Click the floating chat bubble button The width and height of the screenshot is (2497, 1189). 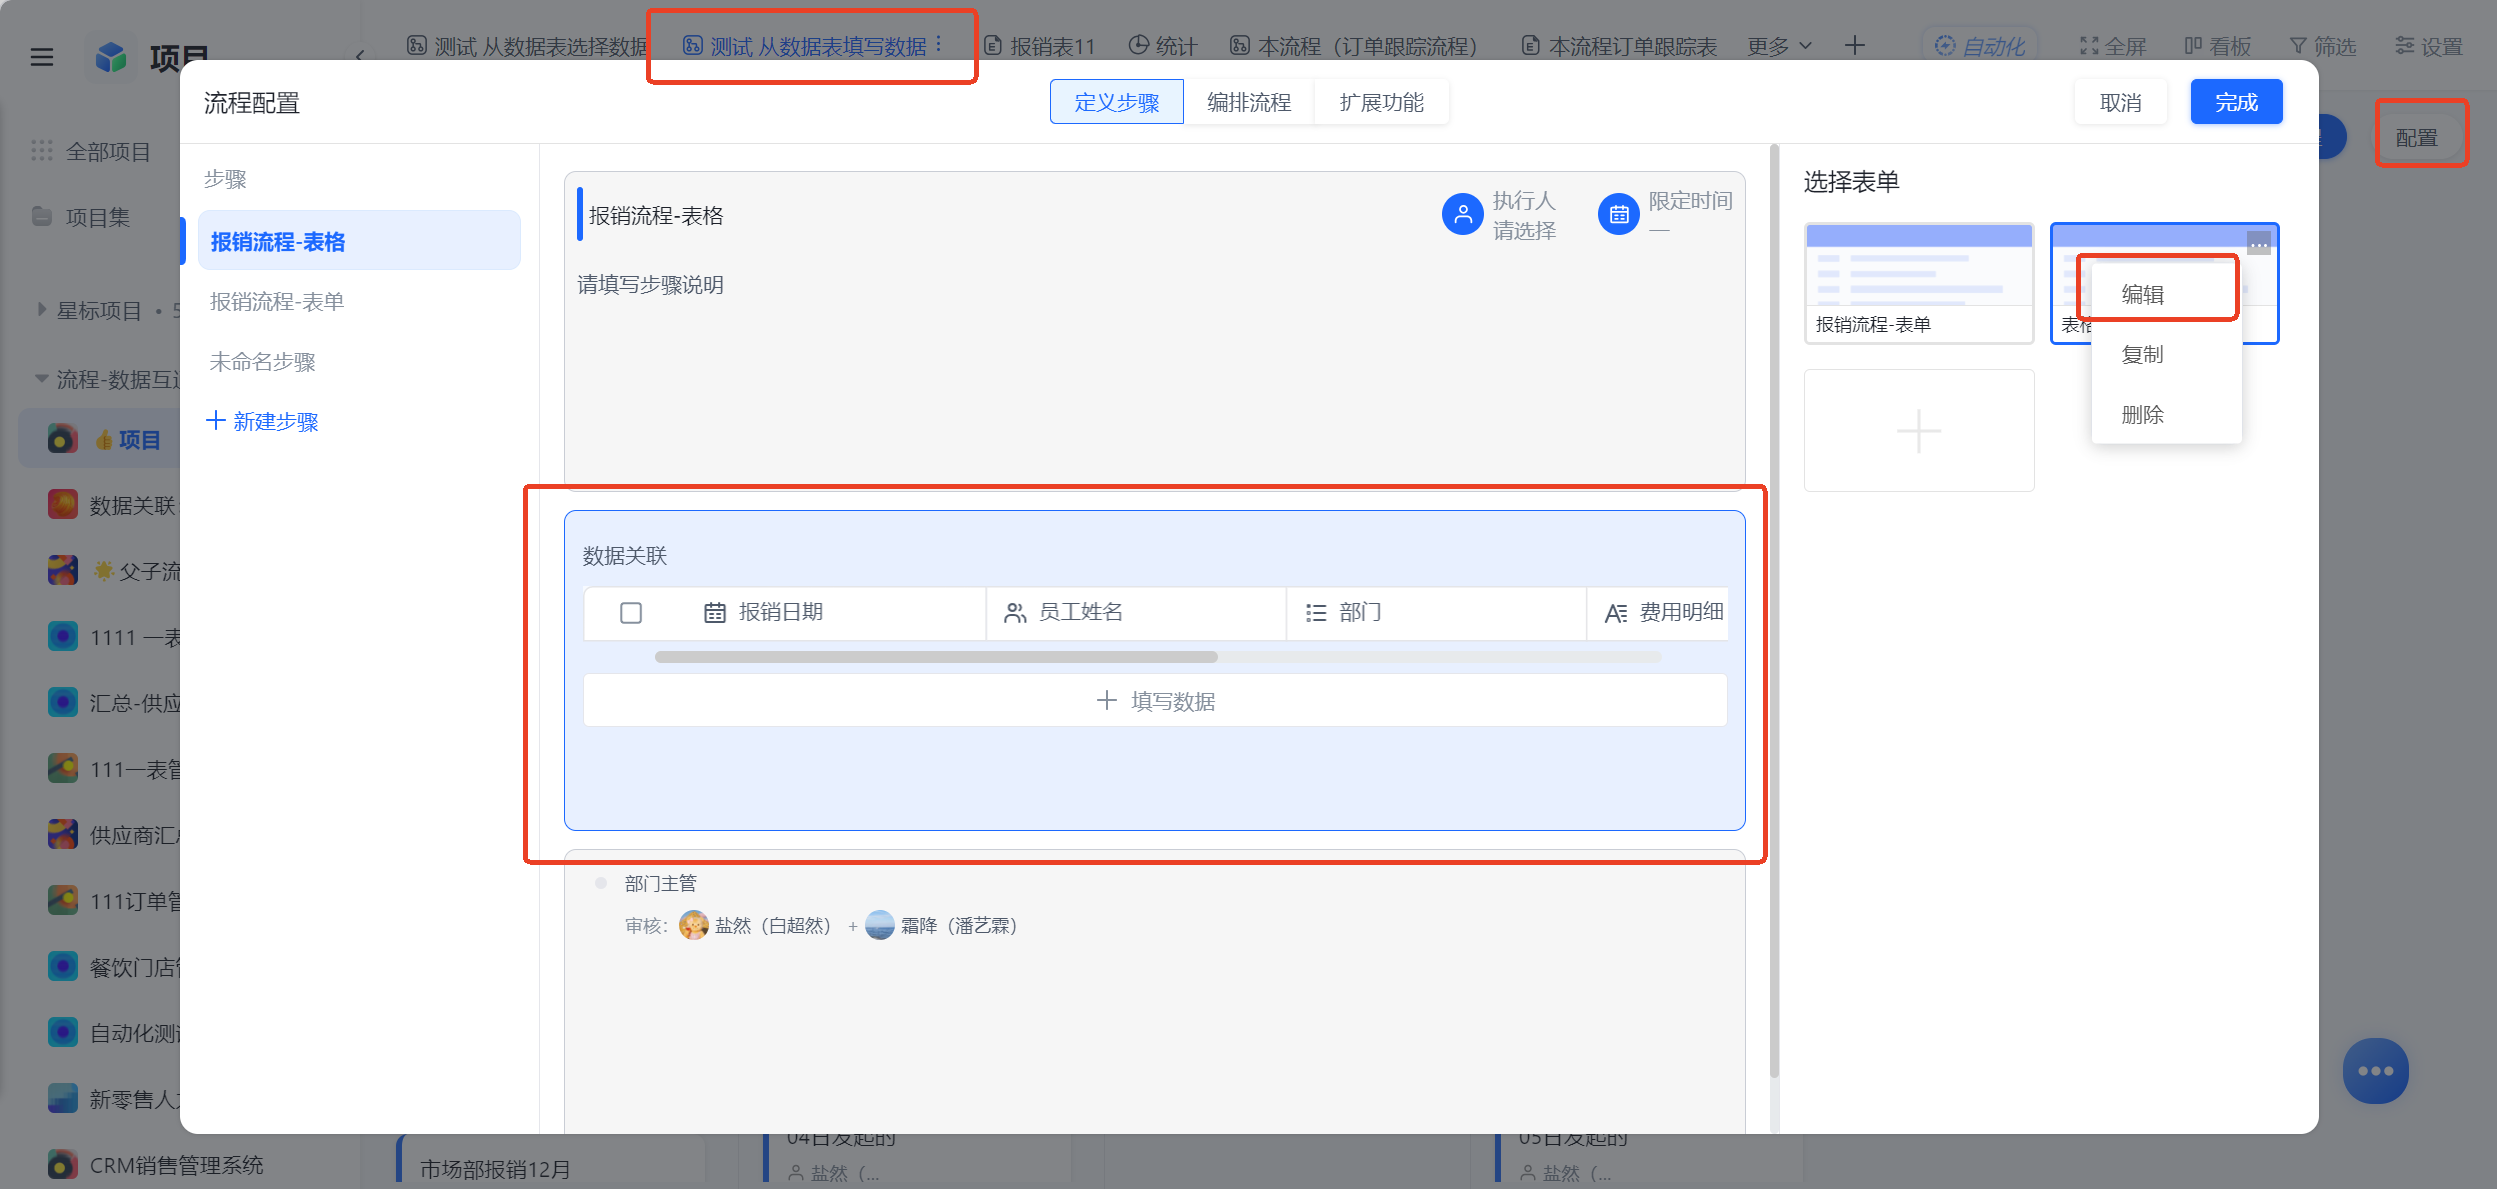(2375, 1071)
